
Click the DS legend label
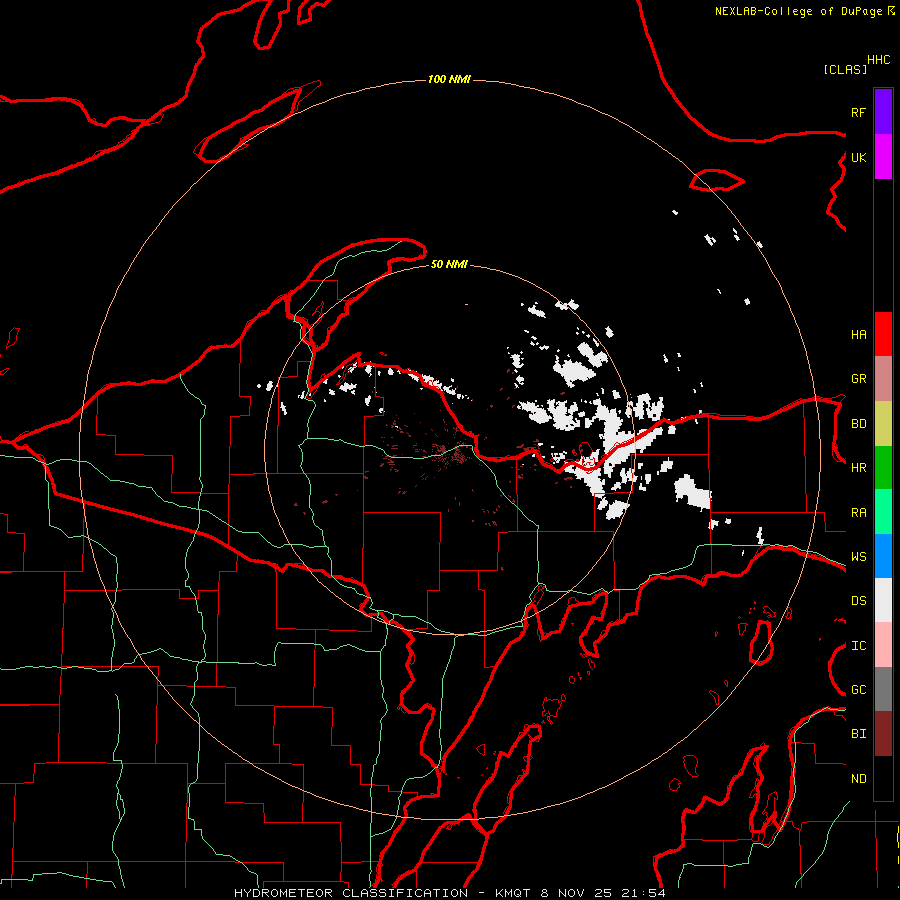(858, 601)
